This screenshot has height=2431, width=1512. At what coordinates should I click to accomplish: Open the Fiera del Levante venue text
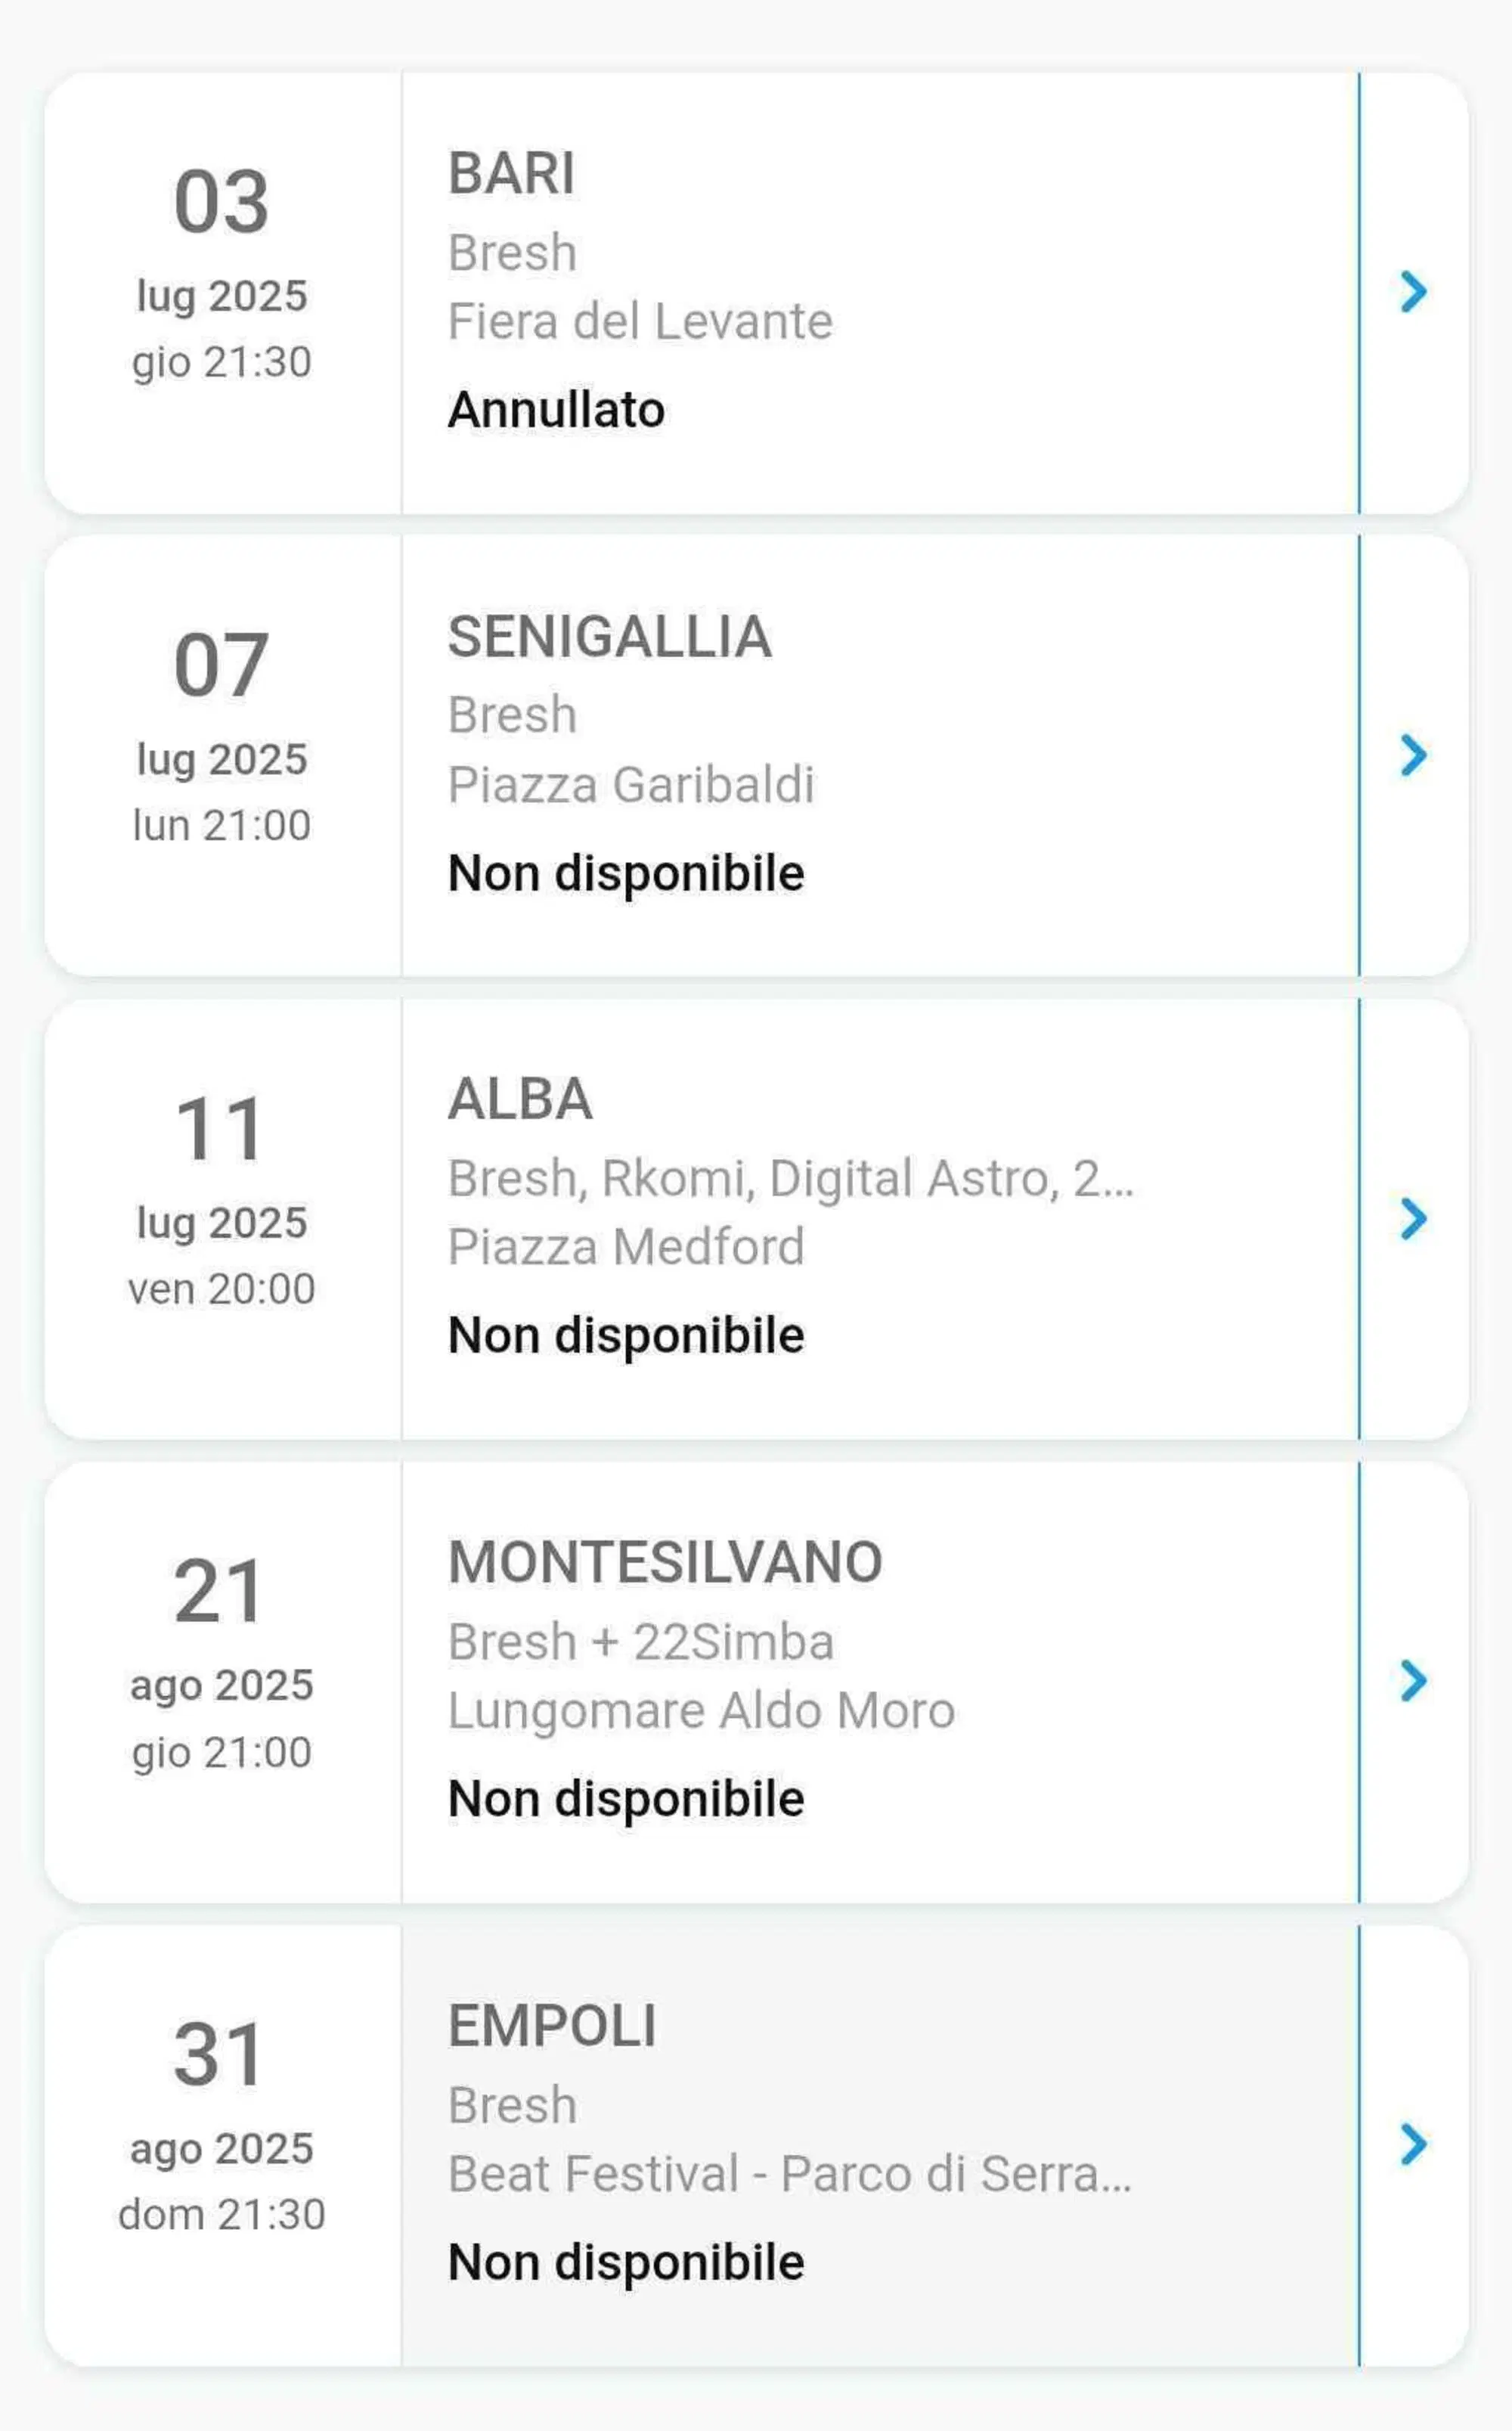(640, 322)
